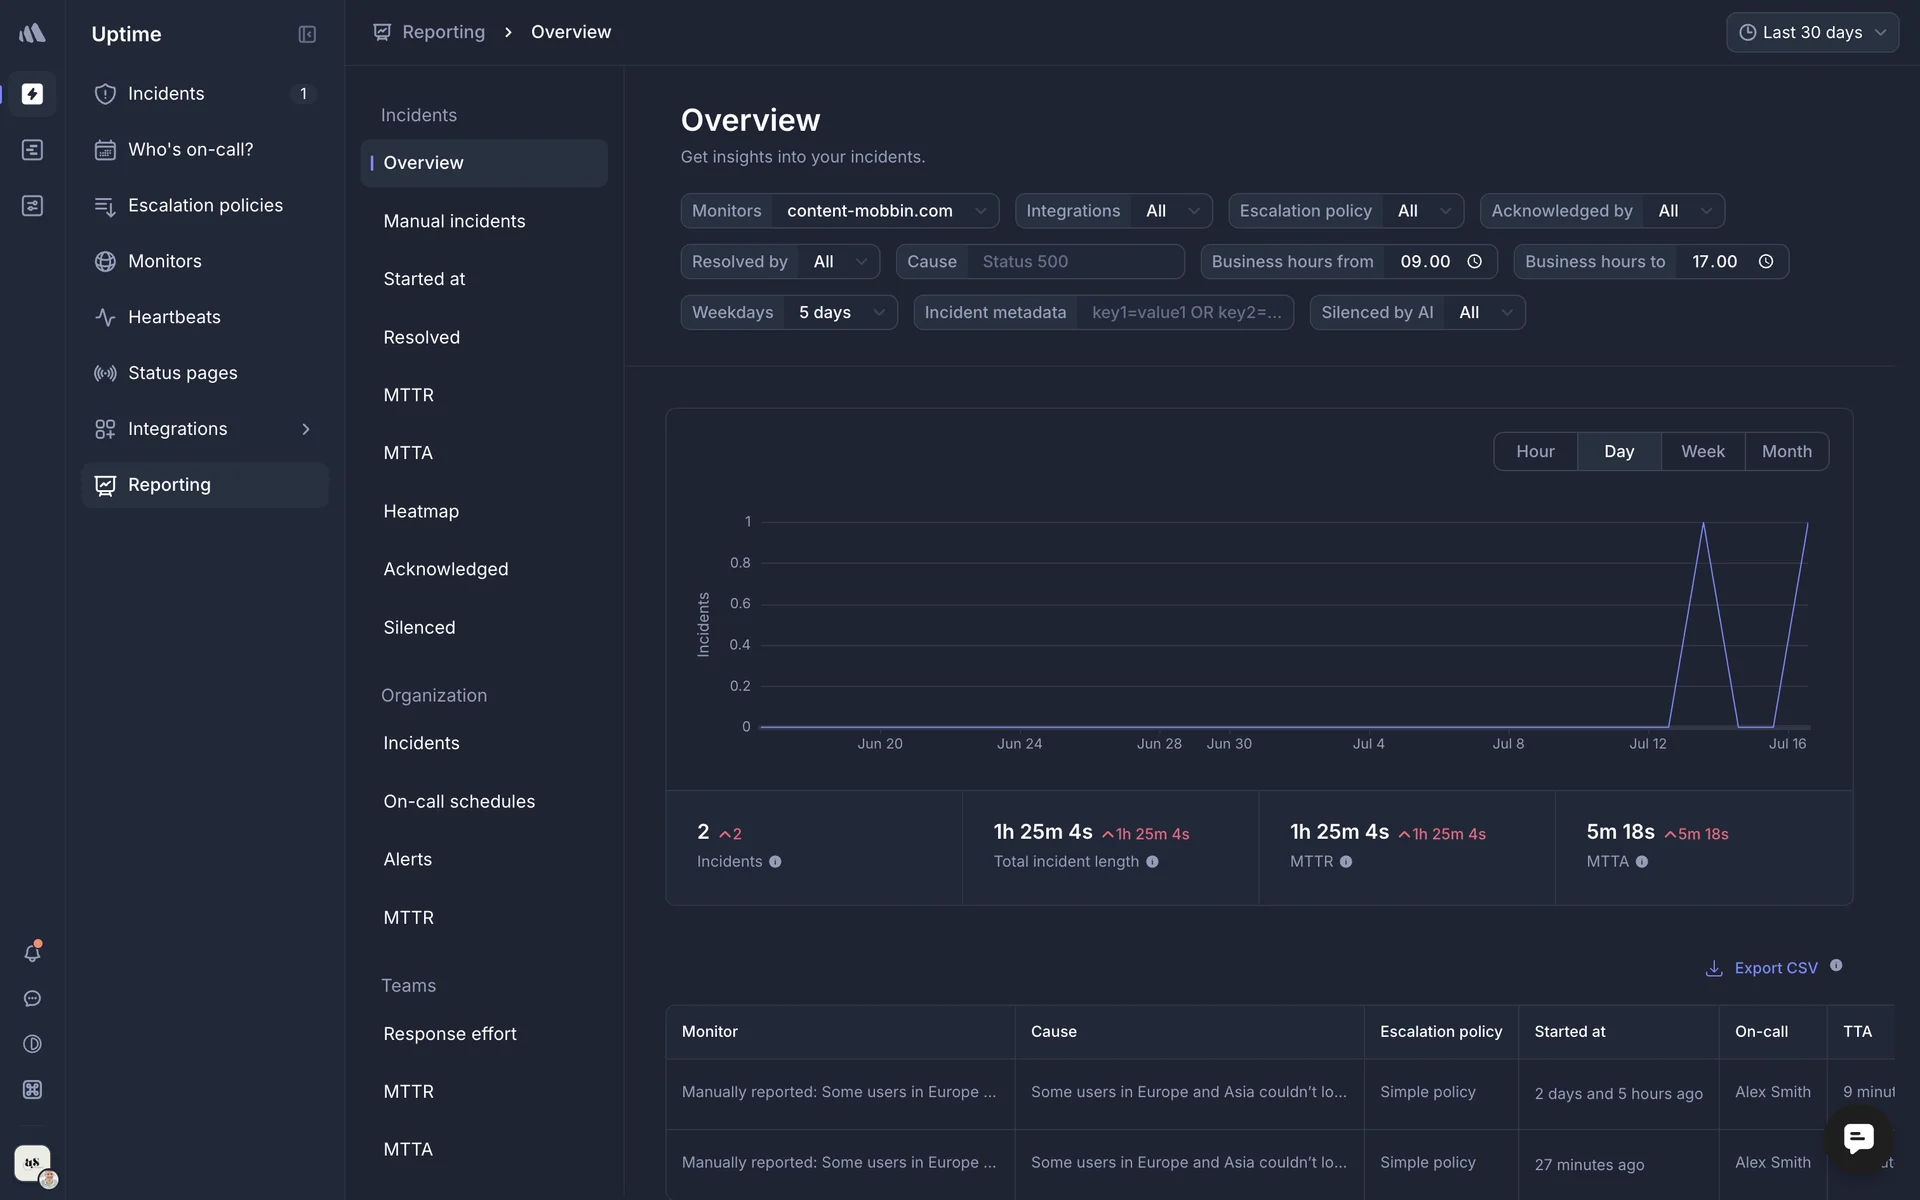Image resolution: width=1920 pixels, height=1200 pixels.
Task: Open the command shortcut icon in sidebar
Action: tap(32, 1090)
